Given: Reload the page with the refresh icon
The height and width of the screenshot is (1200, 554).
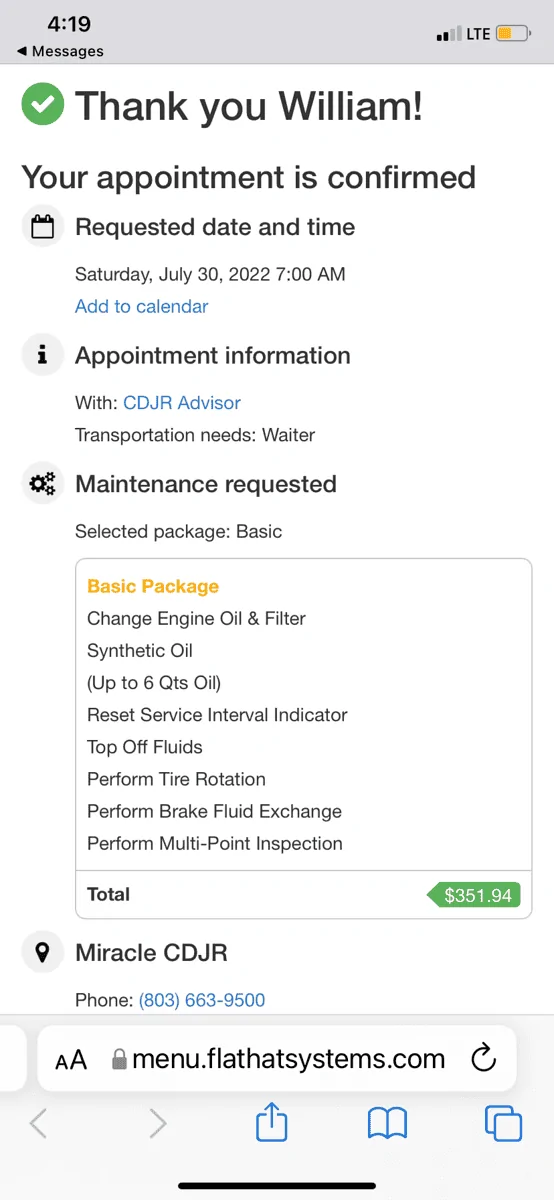Looking at the screenshot, I should click(484, 1058).
